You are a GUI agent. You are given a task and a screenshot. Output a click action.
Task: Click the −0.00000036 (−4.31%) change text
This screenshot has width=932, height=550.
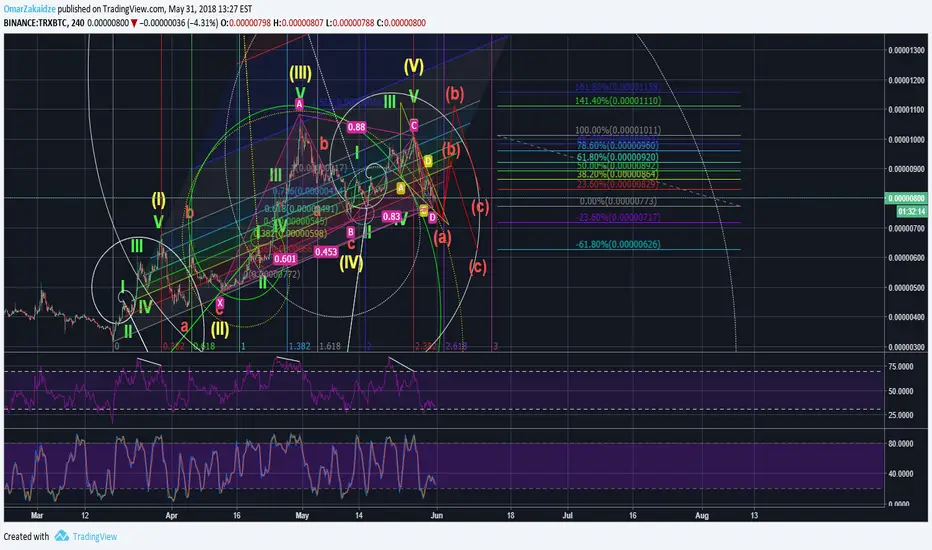pyautogui.click(x=179, y=23)
